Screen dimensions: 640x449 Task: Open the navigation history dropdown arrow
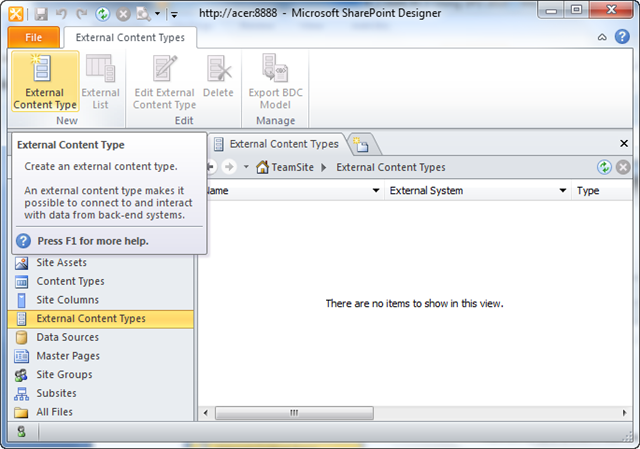click(246, 167)
